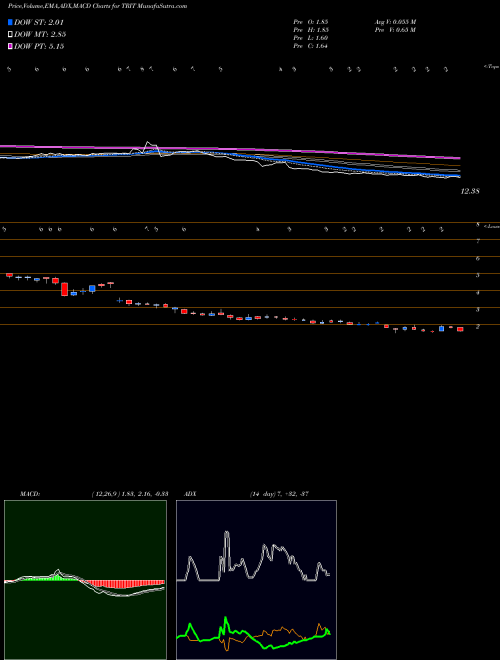This screenshot has height=660, width=500.
Task: Click the 'Pre L: 1.60' value
Action: [311, 38]
